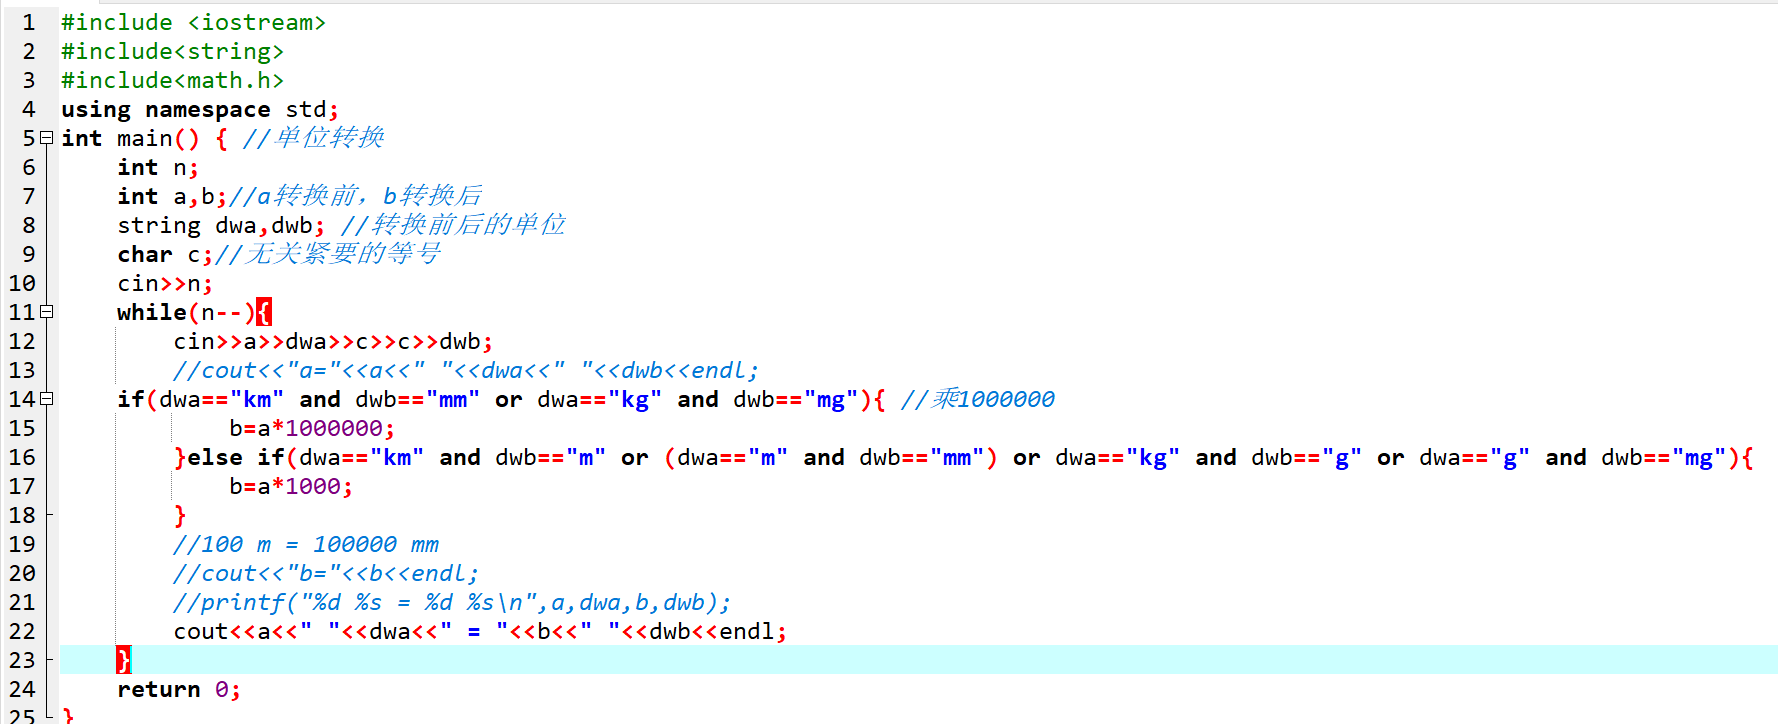This screenshot has width=1778, height=724.
Task: Click line number 1 in the gutter
Action: pyautogui.click(x=28, y=22)
